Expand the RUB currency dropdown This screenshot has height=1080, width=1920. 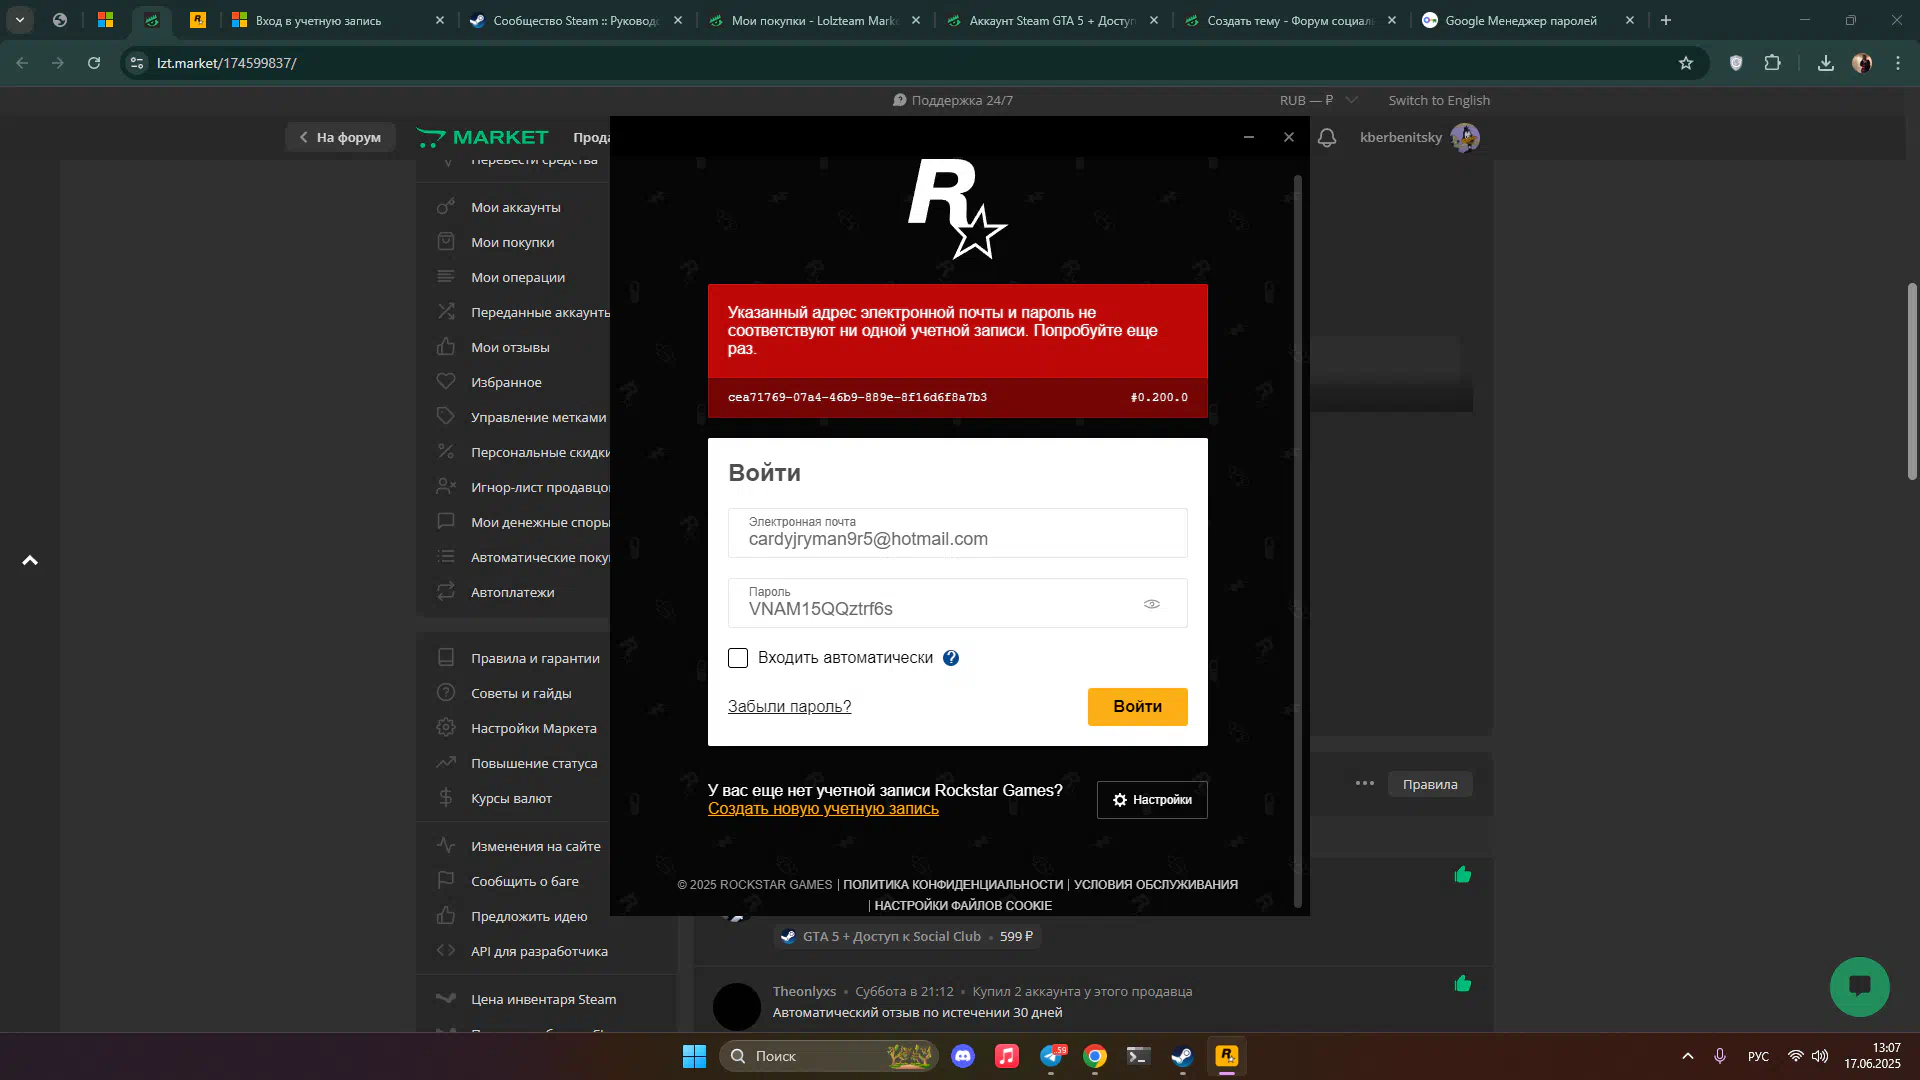1318,100
